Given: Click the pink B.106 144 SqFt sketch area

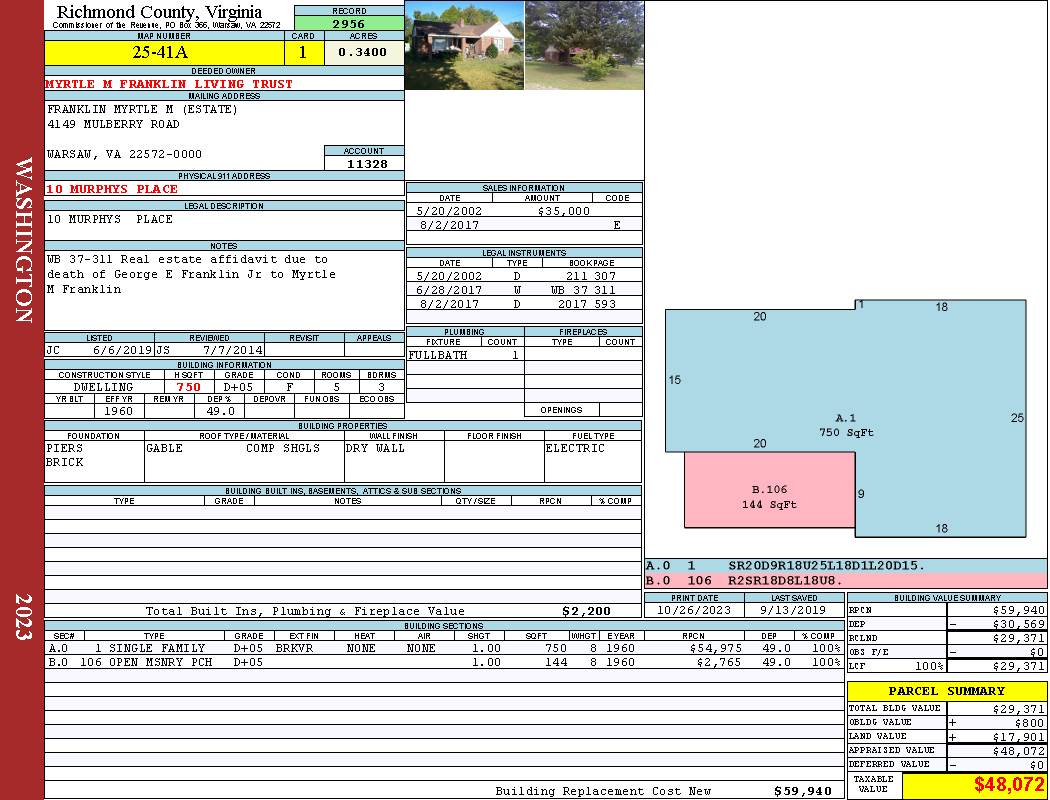Looking at the screenshot, I should pyautogui.click(x=769, y=490).
